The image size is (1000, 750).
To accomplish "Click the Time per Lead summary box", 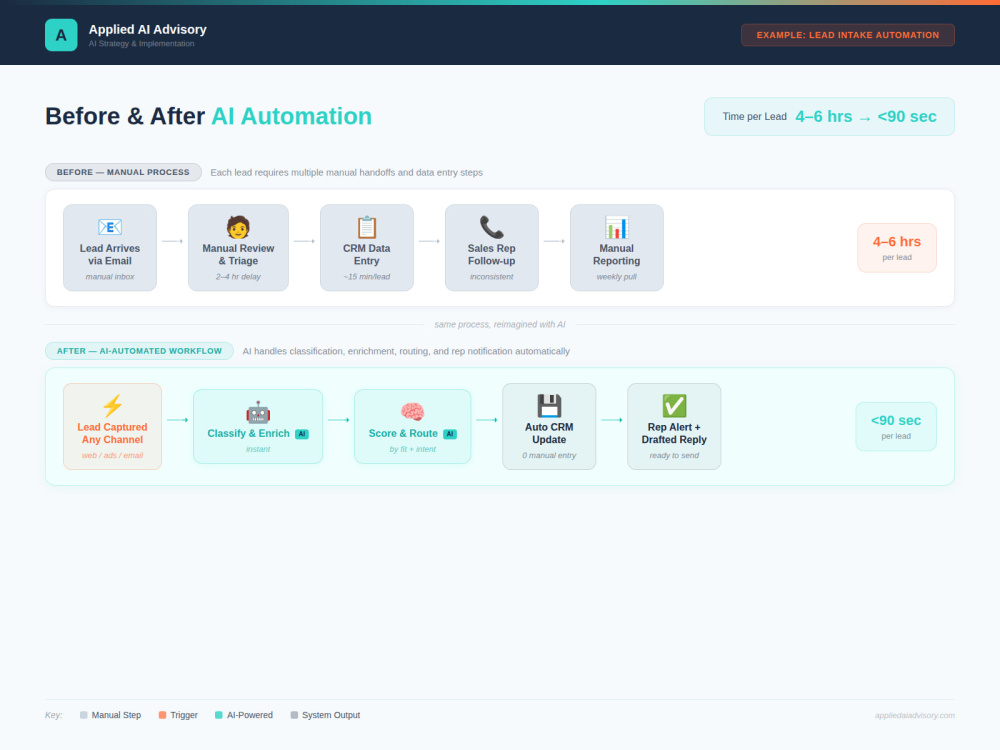I will pos(829,117).
